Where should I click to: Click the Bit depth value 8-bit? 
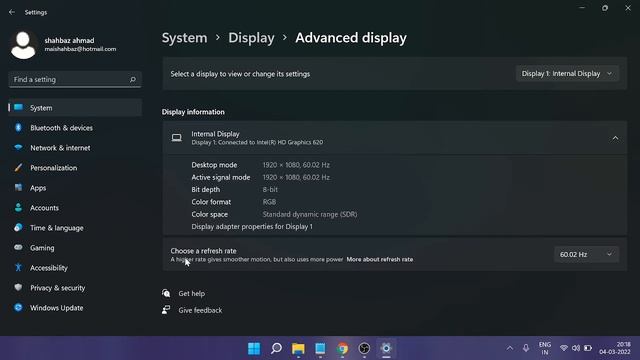tap(270, 189)
